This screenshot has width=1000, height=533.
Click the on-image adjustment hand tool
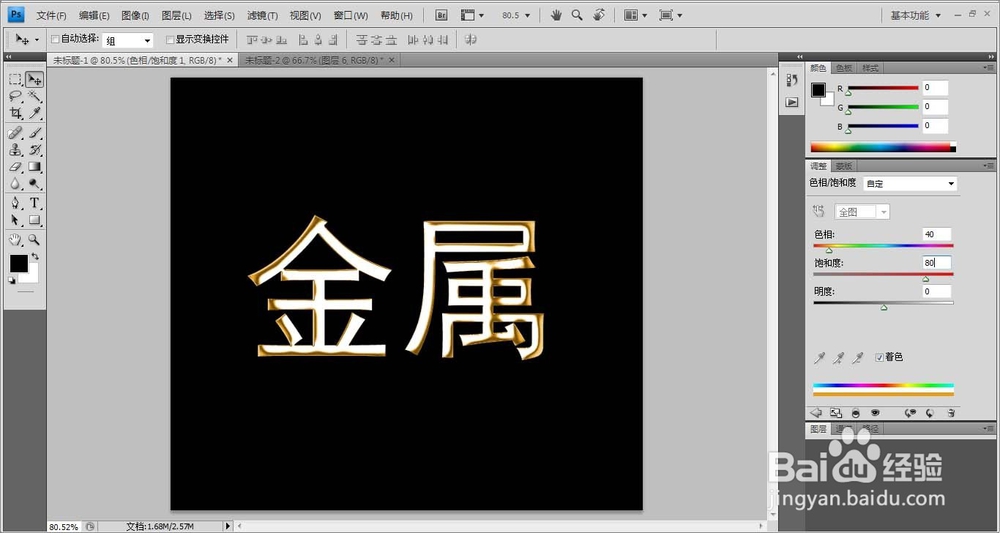coord(819,212)
